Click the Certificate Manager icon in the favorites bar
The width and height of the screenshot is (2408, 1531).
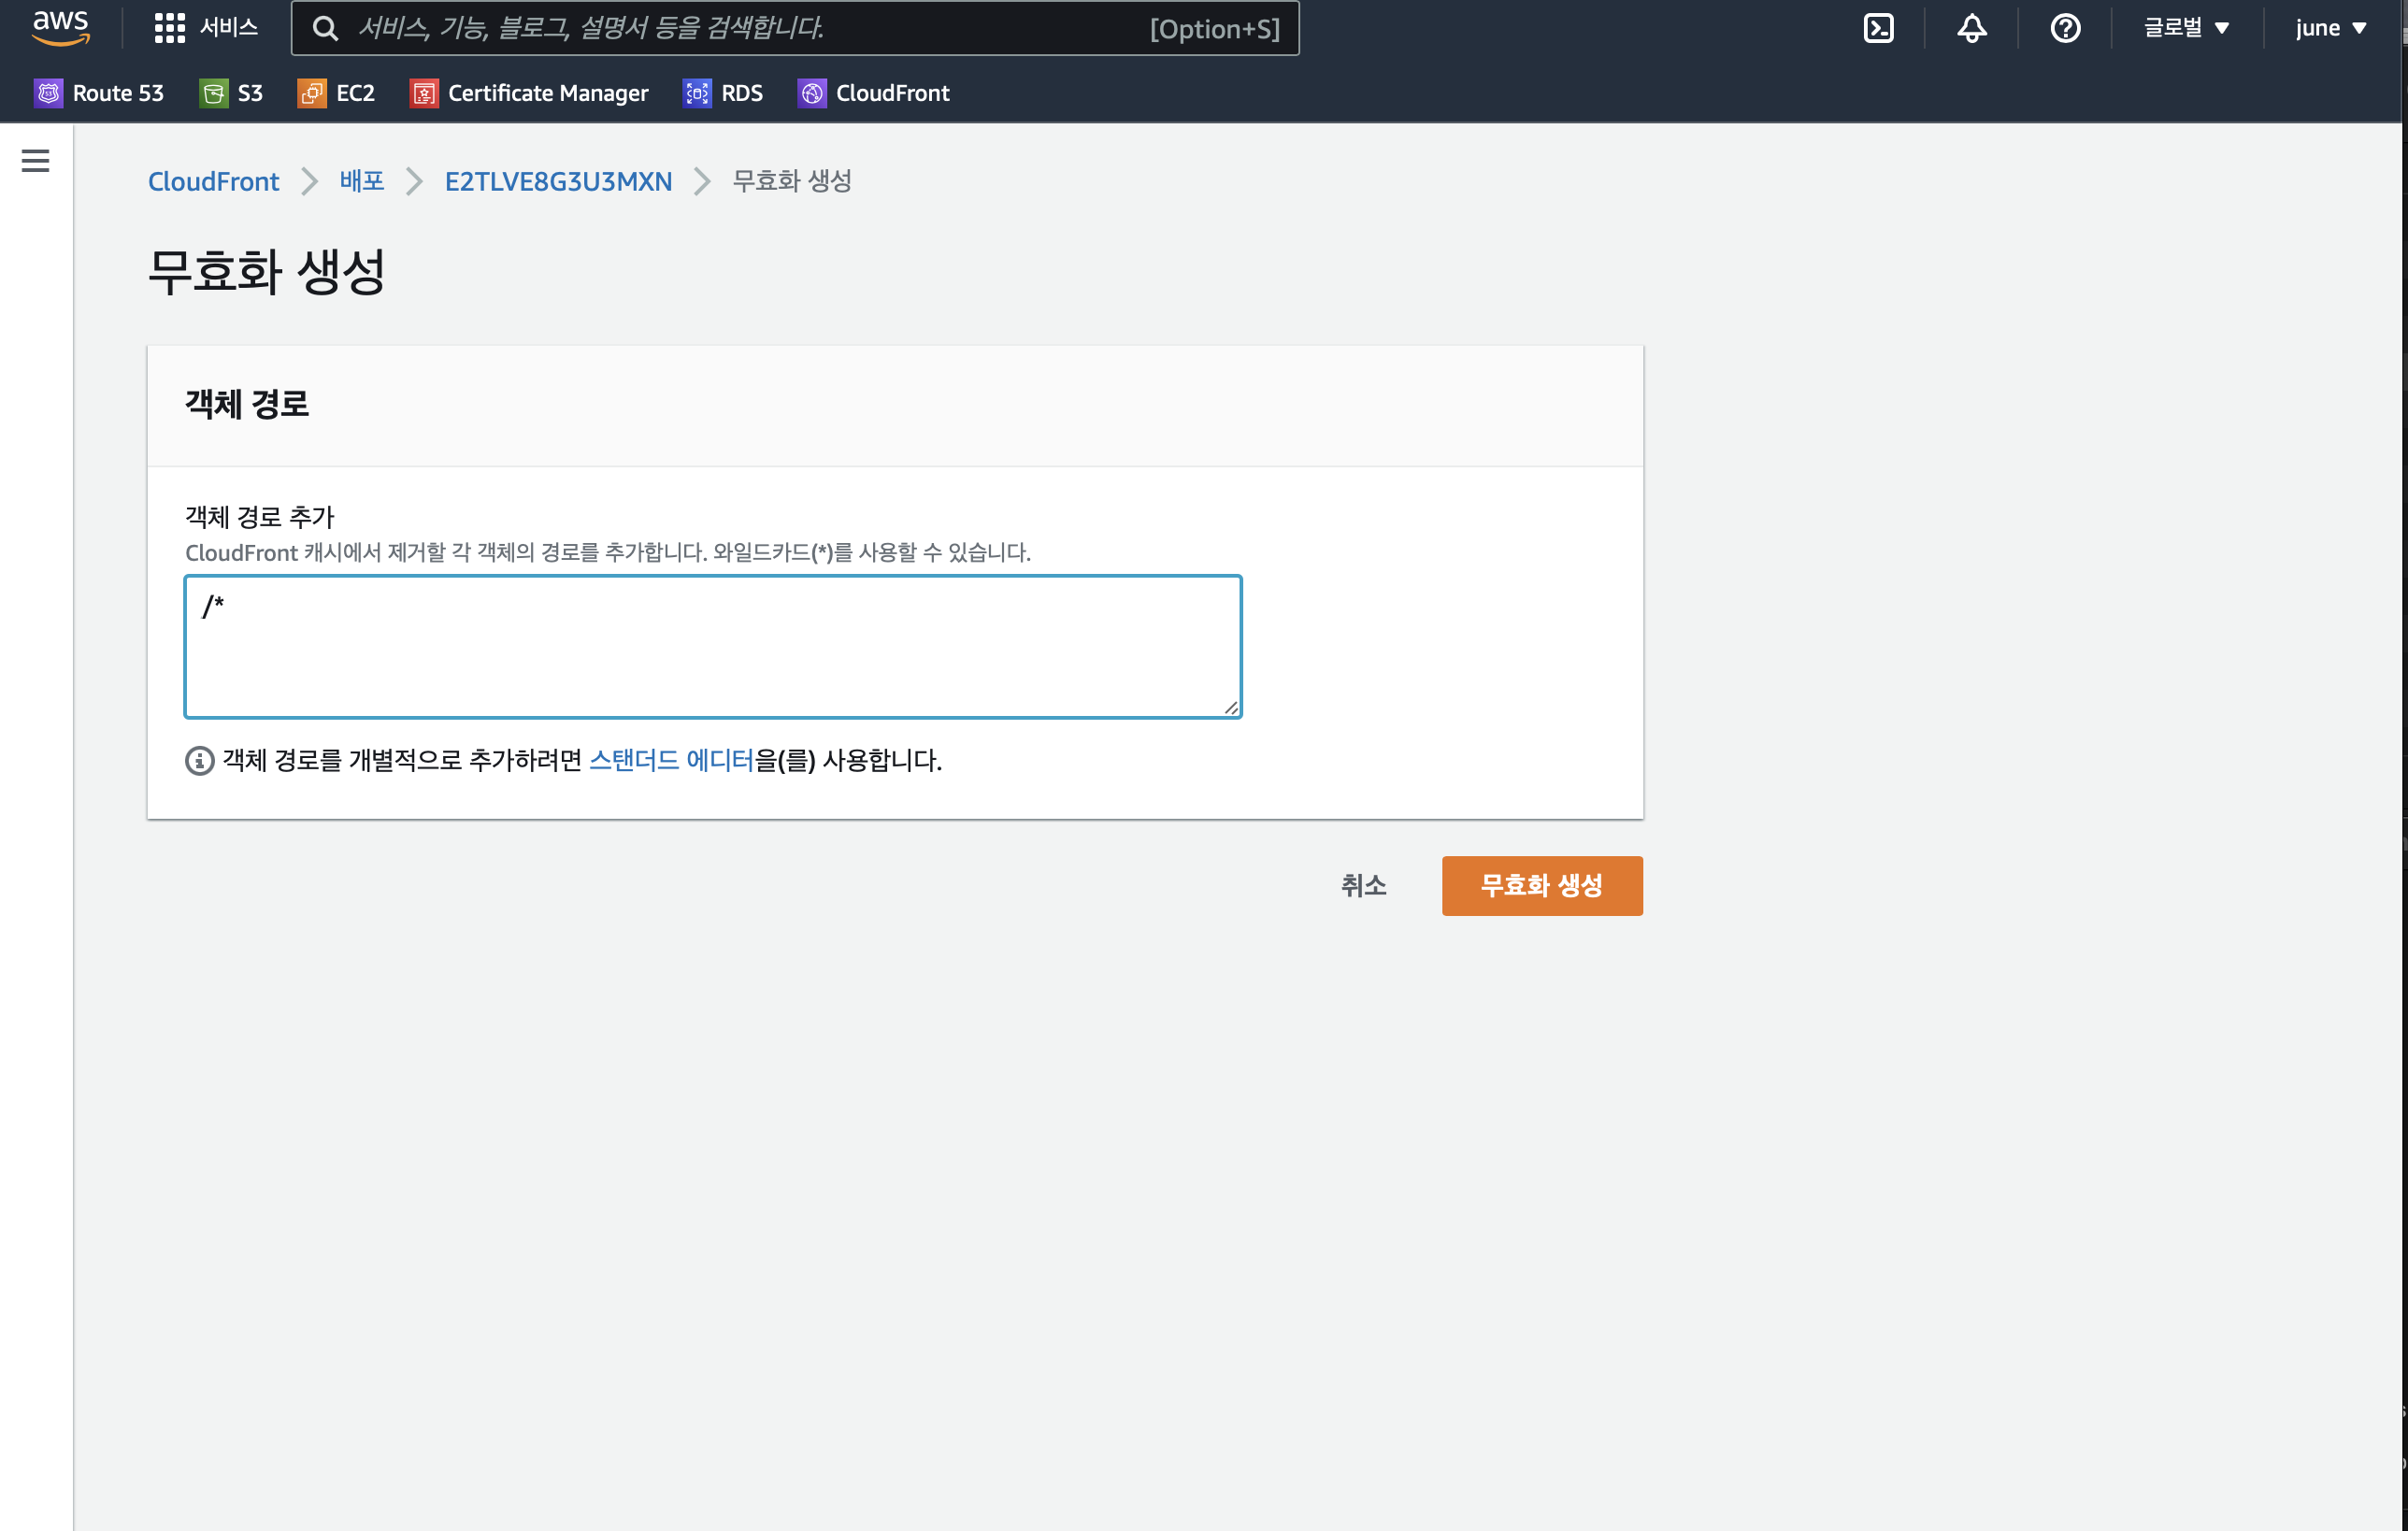[424, 93]
